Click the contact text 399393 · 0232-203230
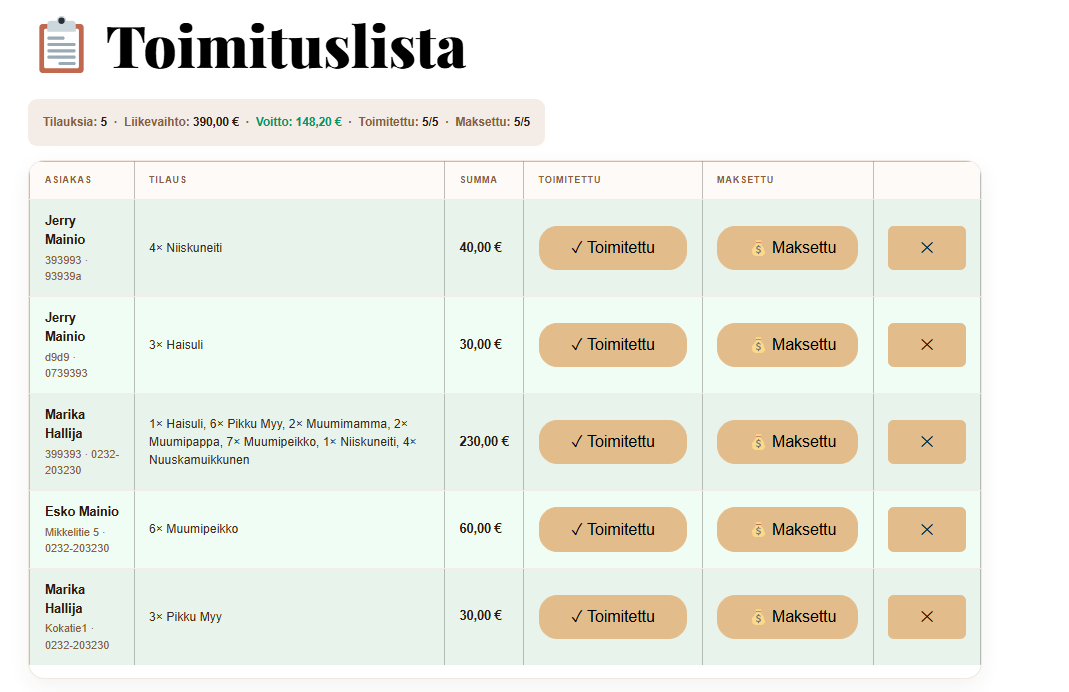 82,462
